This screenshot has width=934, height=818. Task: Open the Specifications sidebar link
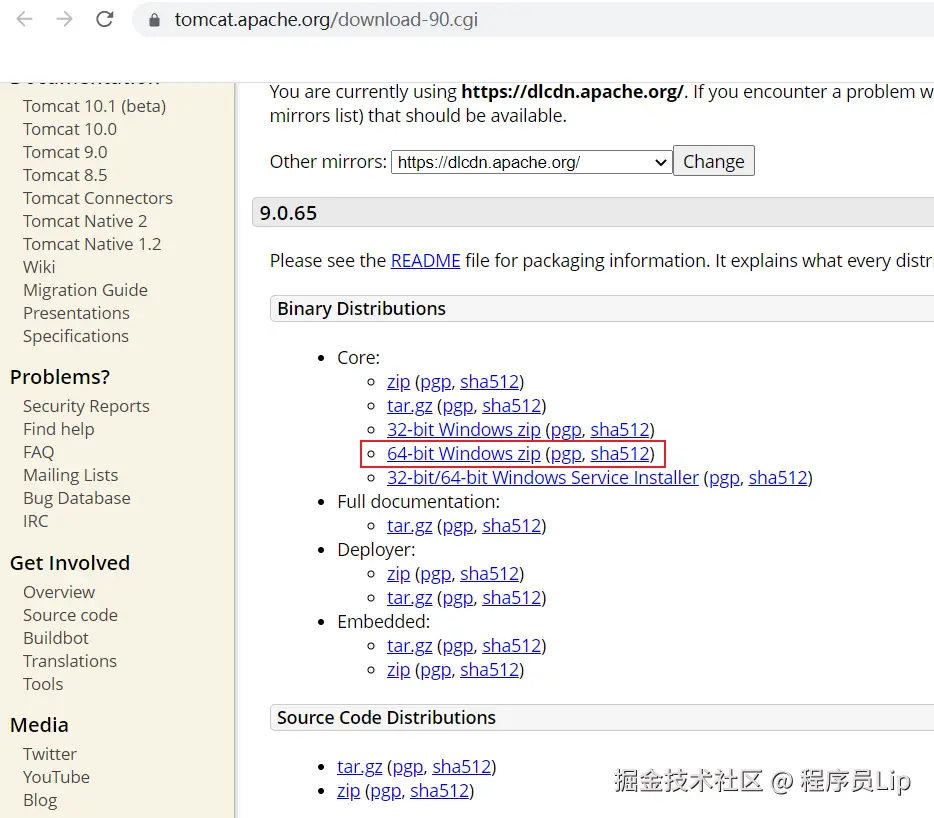click(x=76, y=336)
